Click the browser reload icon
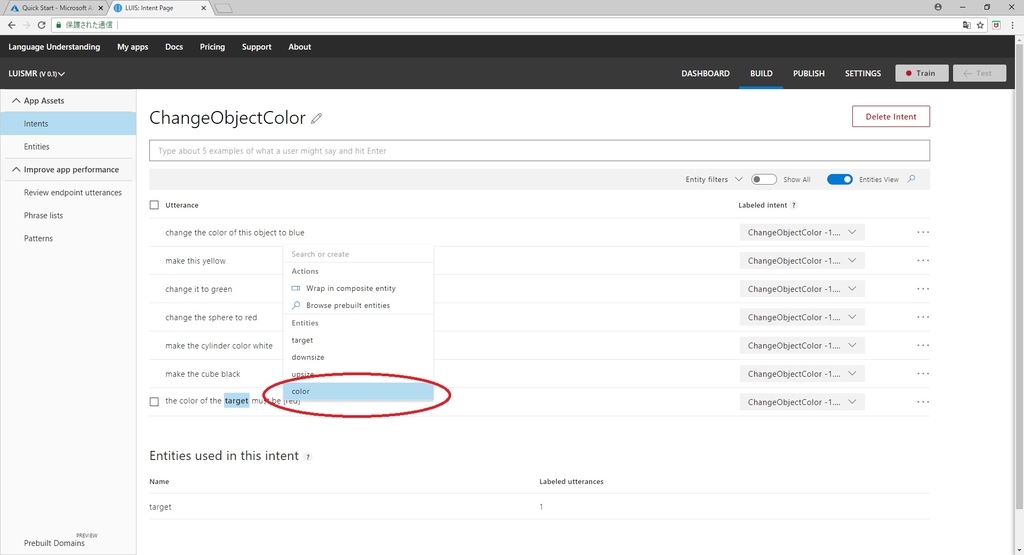This screenshot has width=1024, height=555. click(41, 25)
